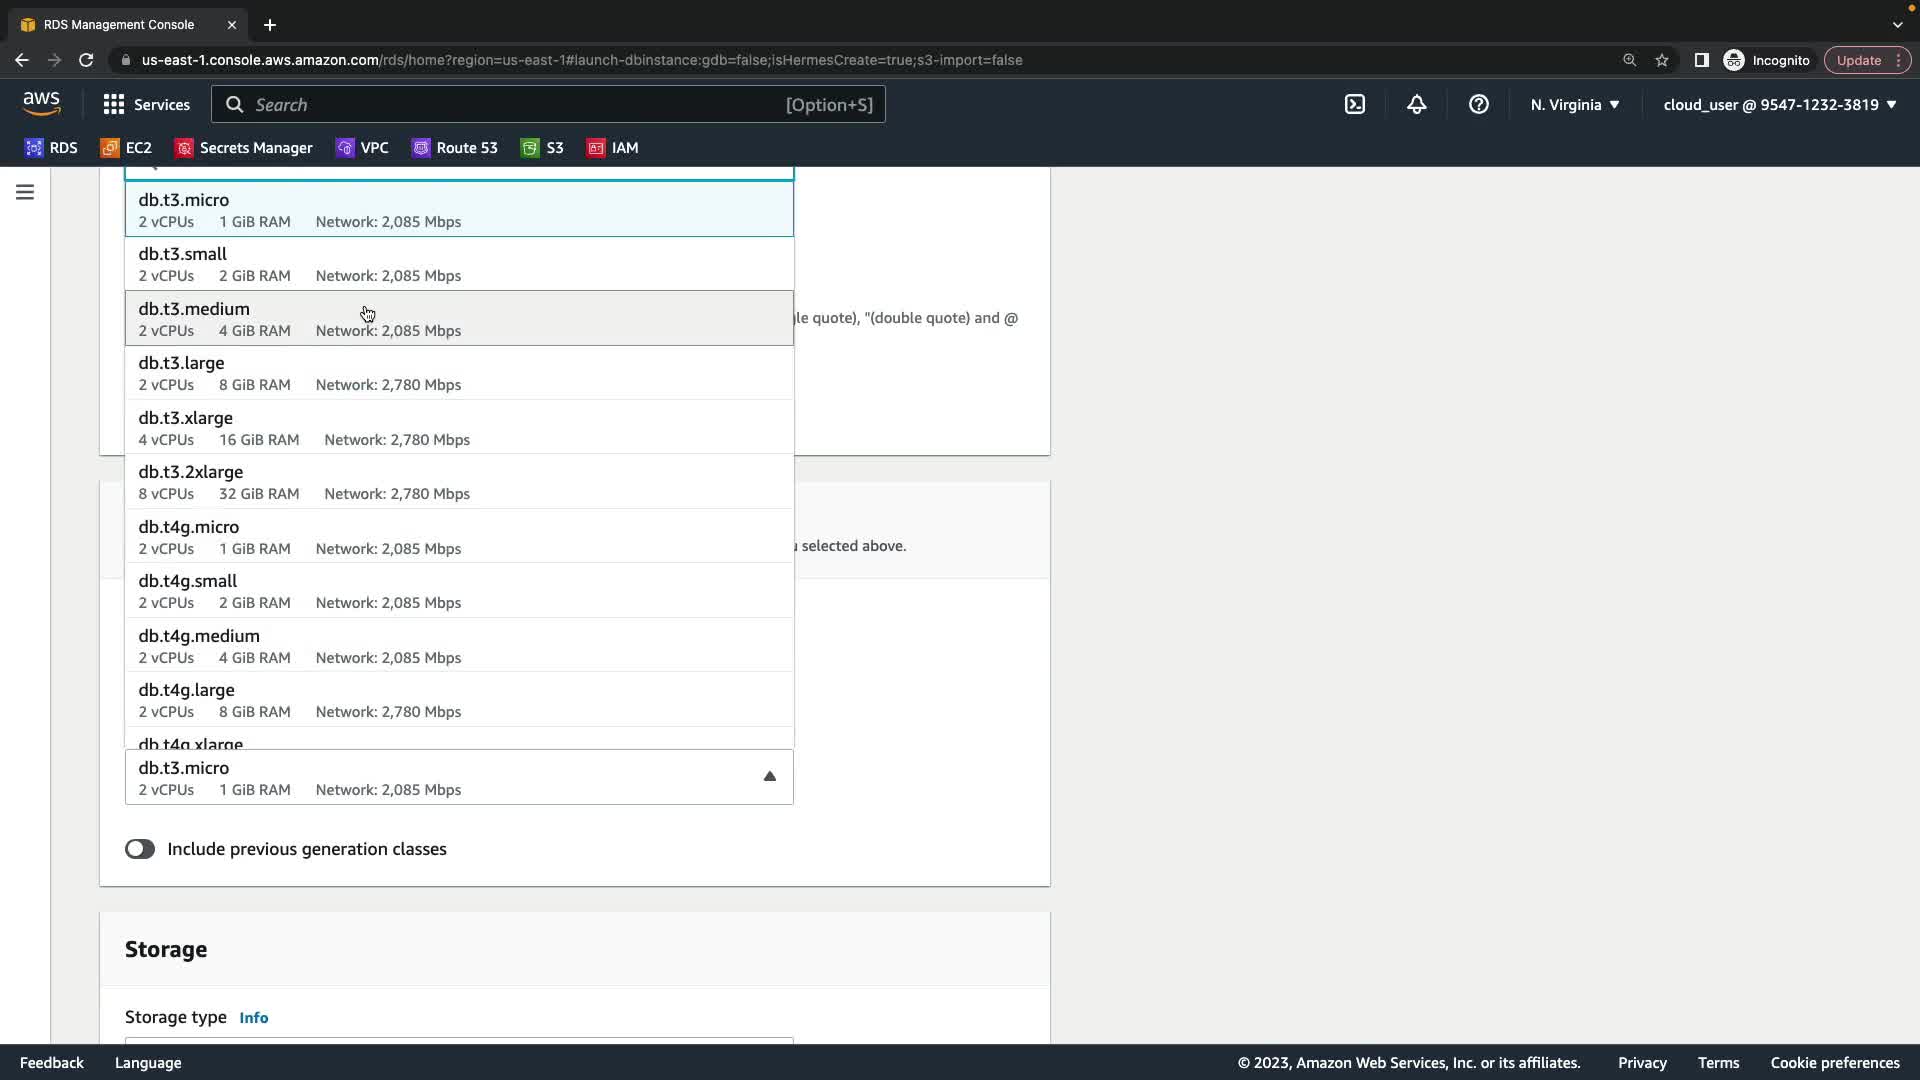Open the N. Virginia region dropdown
This screenshot has width=1920, height=1080.
click(1574, 104)
